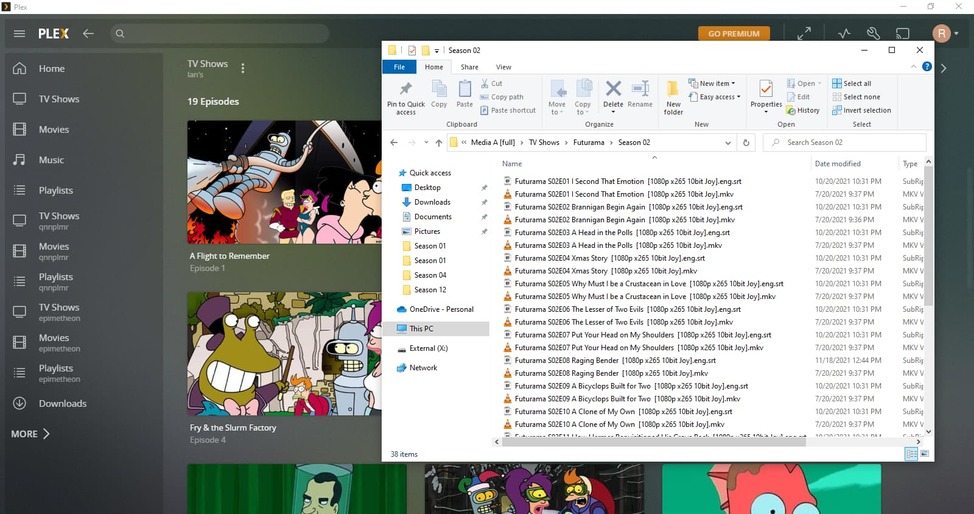This screenshot has height=514, width=974.
Task: Open the address bar history dropdown
Action: [727, 142]
